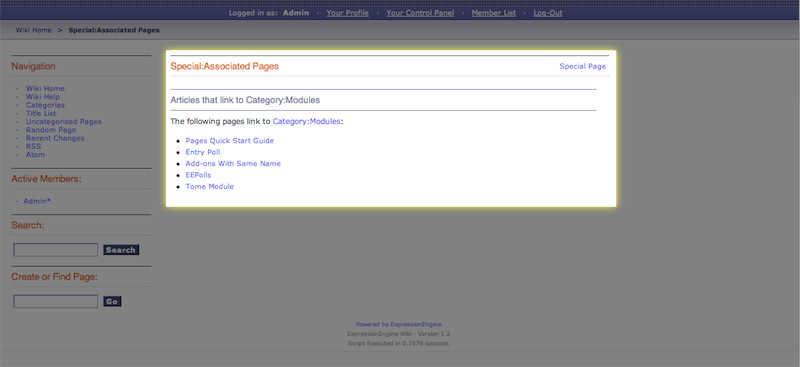The image size is (800, 367).
Task: Click the Search button
Action: pos(121,250)
